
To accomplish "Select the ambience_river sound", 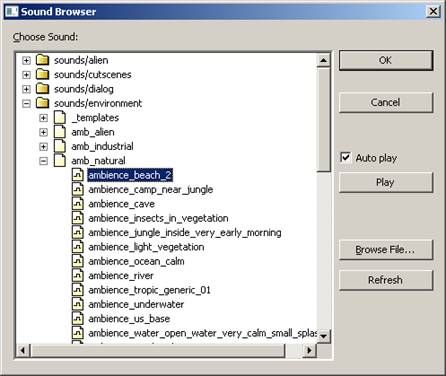I will point(121,275).
